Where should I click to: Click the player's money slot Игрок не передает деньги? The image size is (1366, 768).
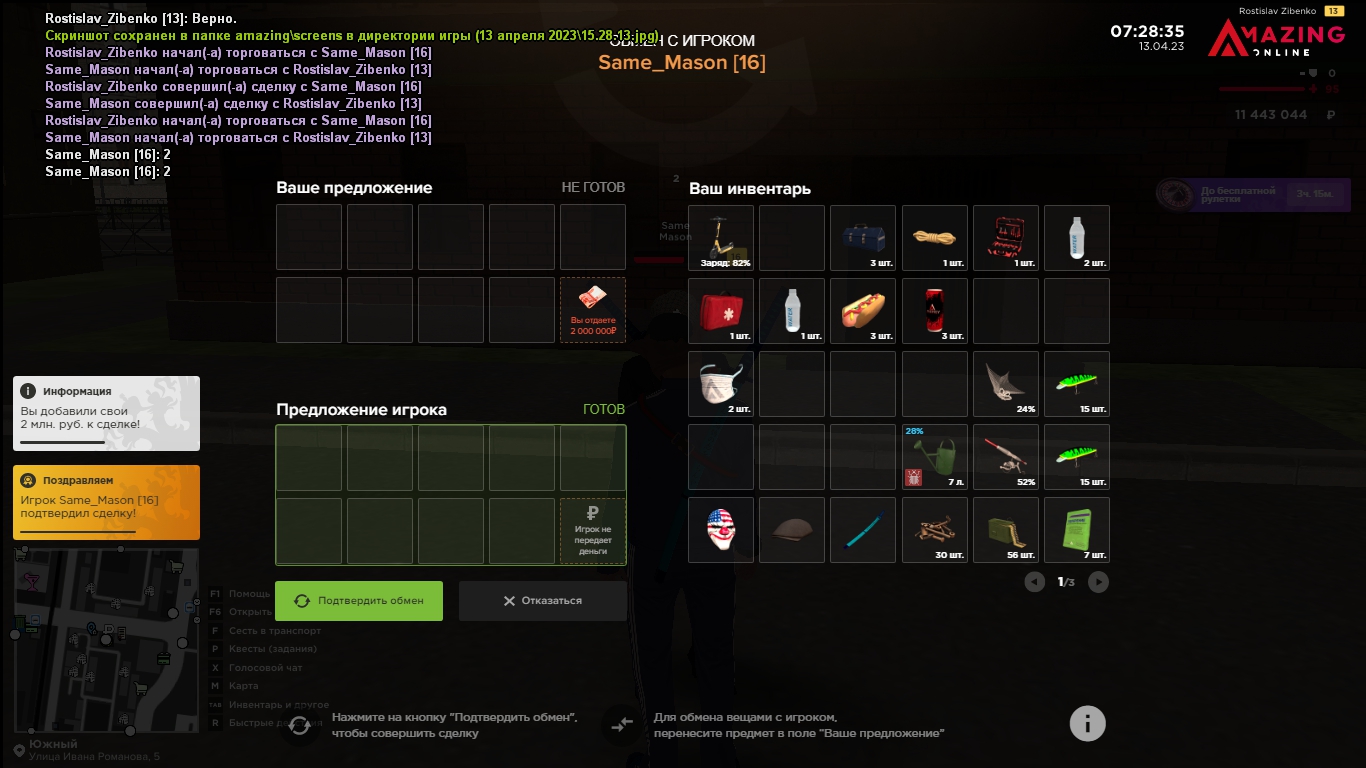coord(593,531)
